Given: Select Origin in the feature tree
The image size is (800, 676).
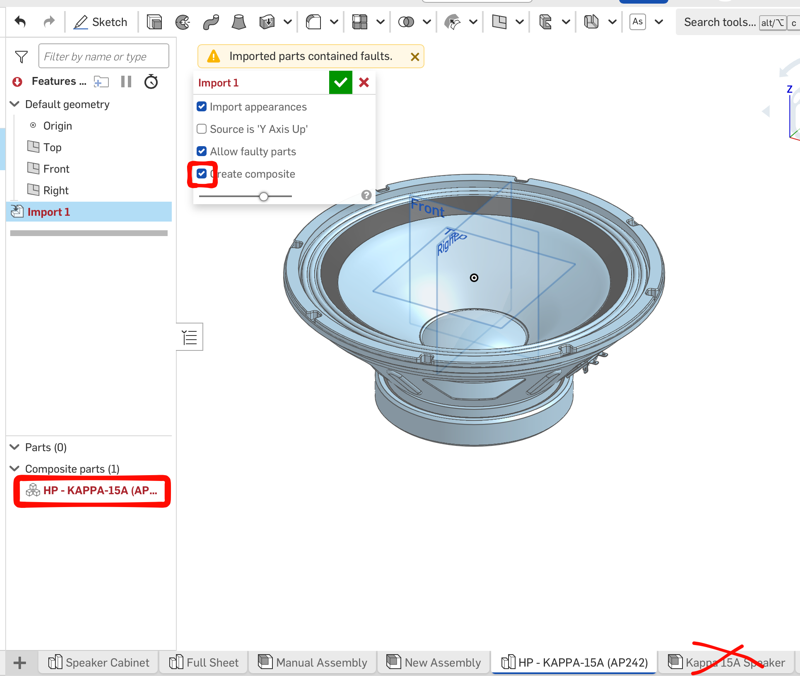Looking at the screenshot, I should click(x=57, y=126).
